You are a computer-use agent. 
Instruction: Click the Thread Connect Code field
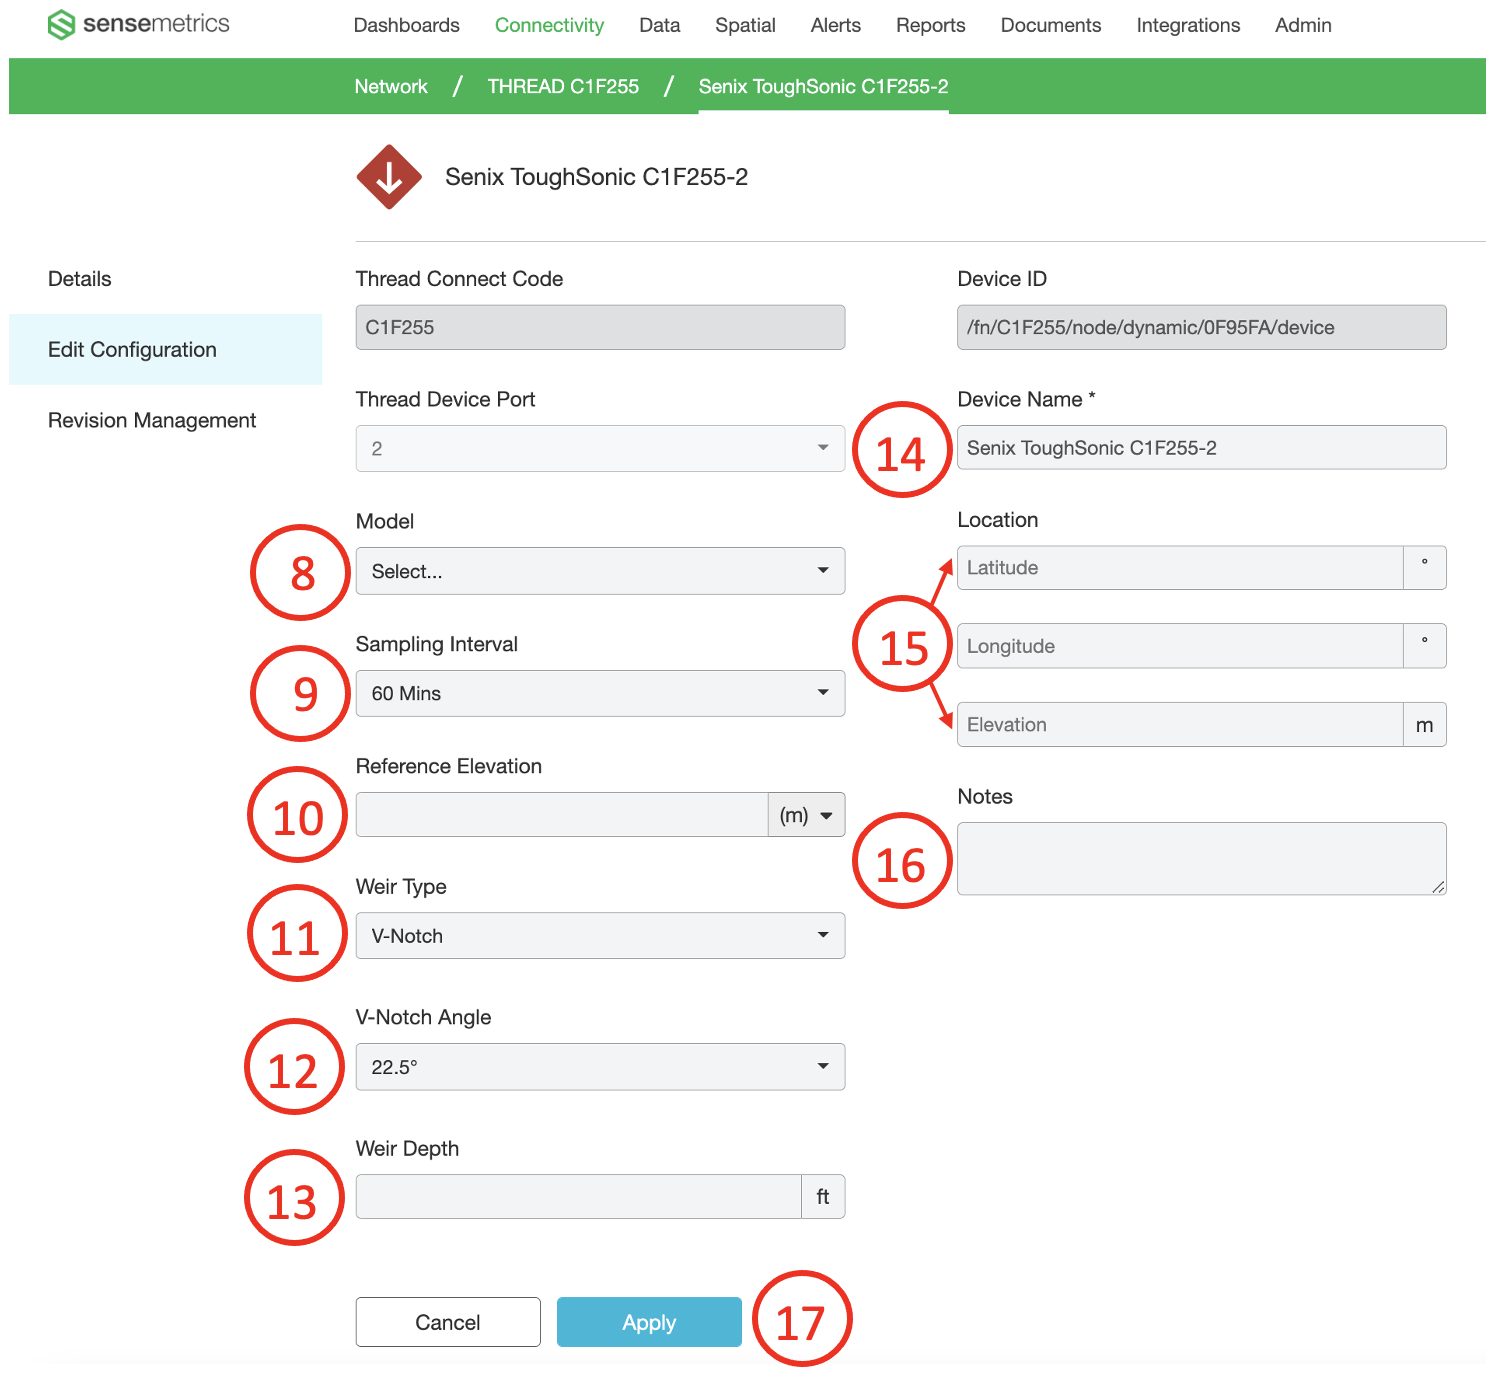600,327
